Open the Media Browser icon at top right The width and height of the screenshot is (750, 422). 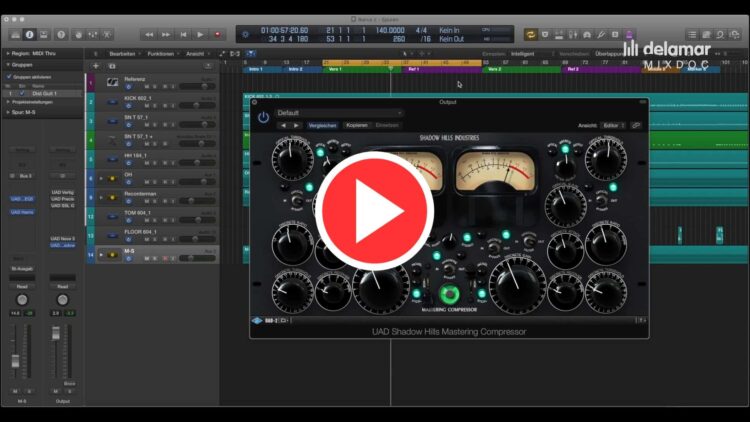[x=735, y=35]
